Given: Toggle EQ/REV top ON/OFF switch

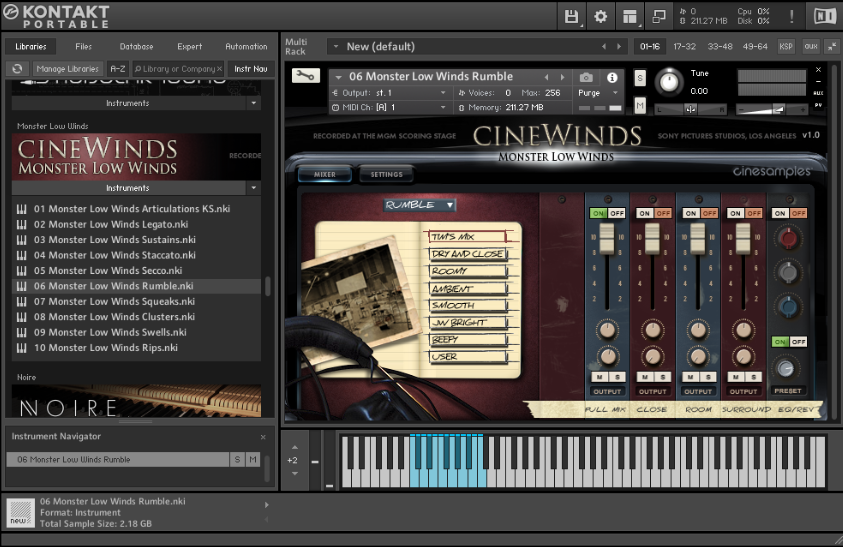Looking at the screenshot, I should tap(789, 214).
